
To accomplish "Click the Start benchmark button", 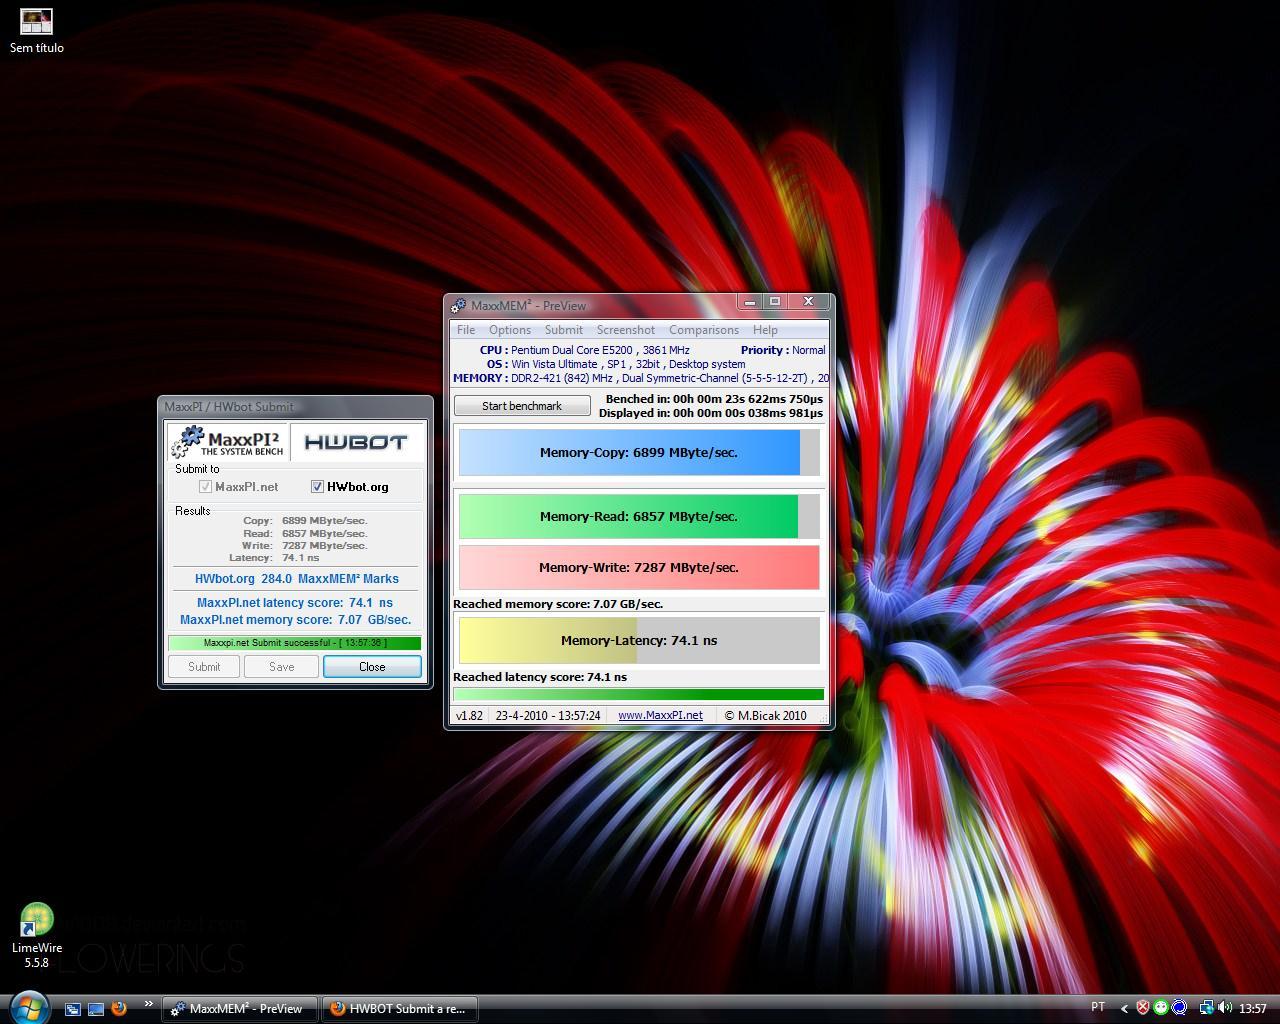I will [x=522, y=406].
